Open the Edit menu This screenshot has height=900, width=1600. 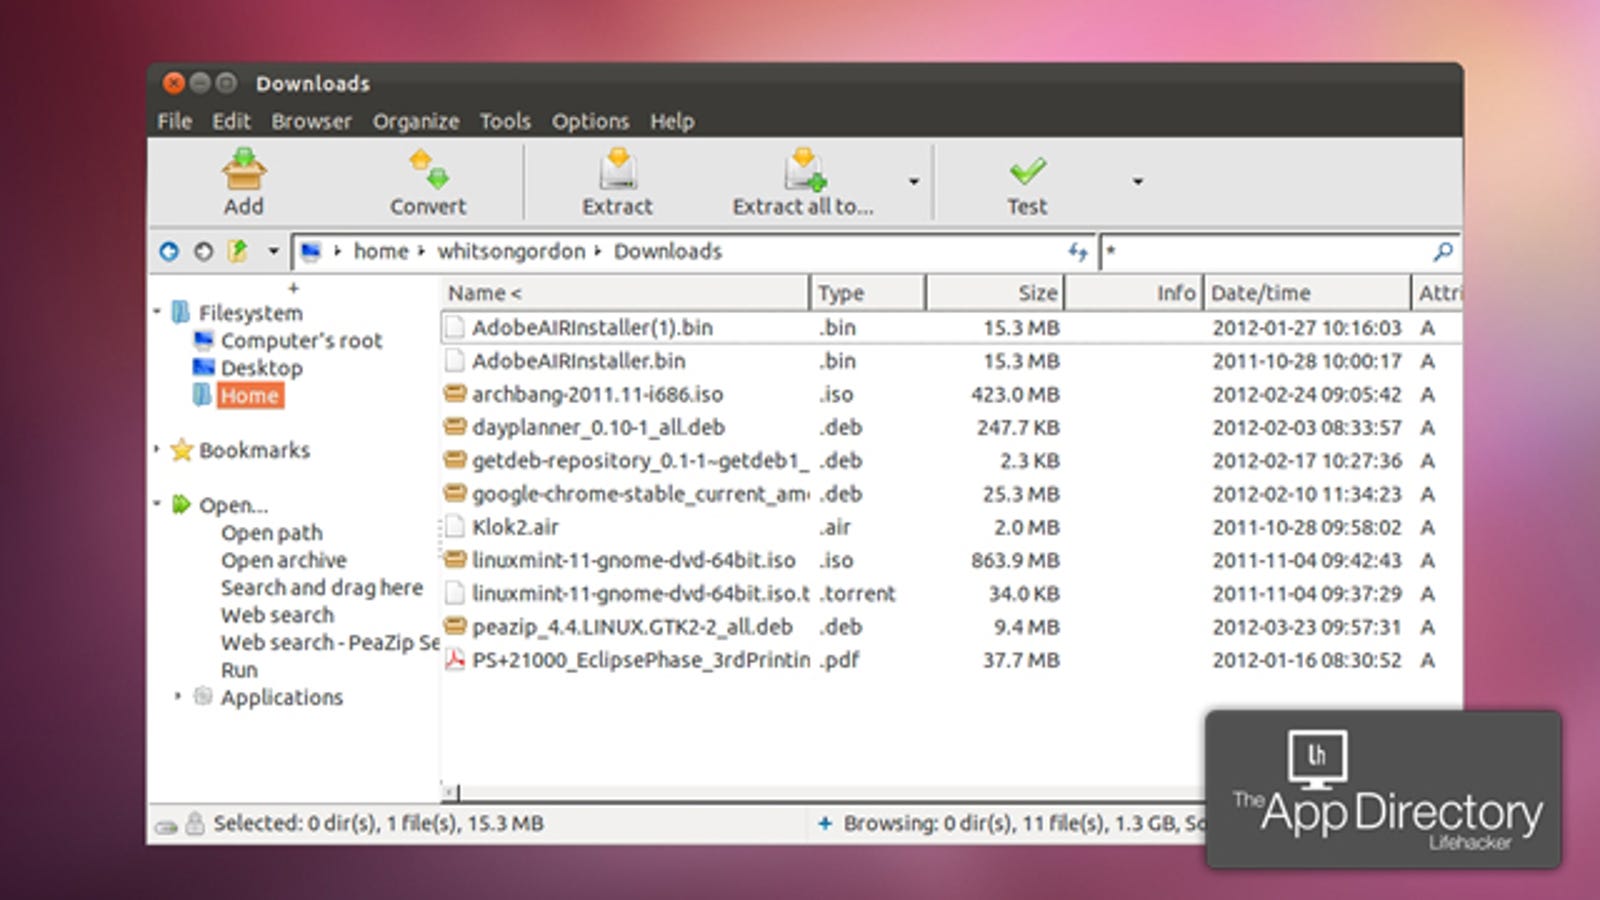pyautogui.click(x=231, y=121)
